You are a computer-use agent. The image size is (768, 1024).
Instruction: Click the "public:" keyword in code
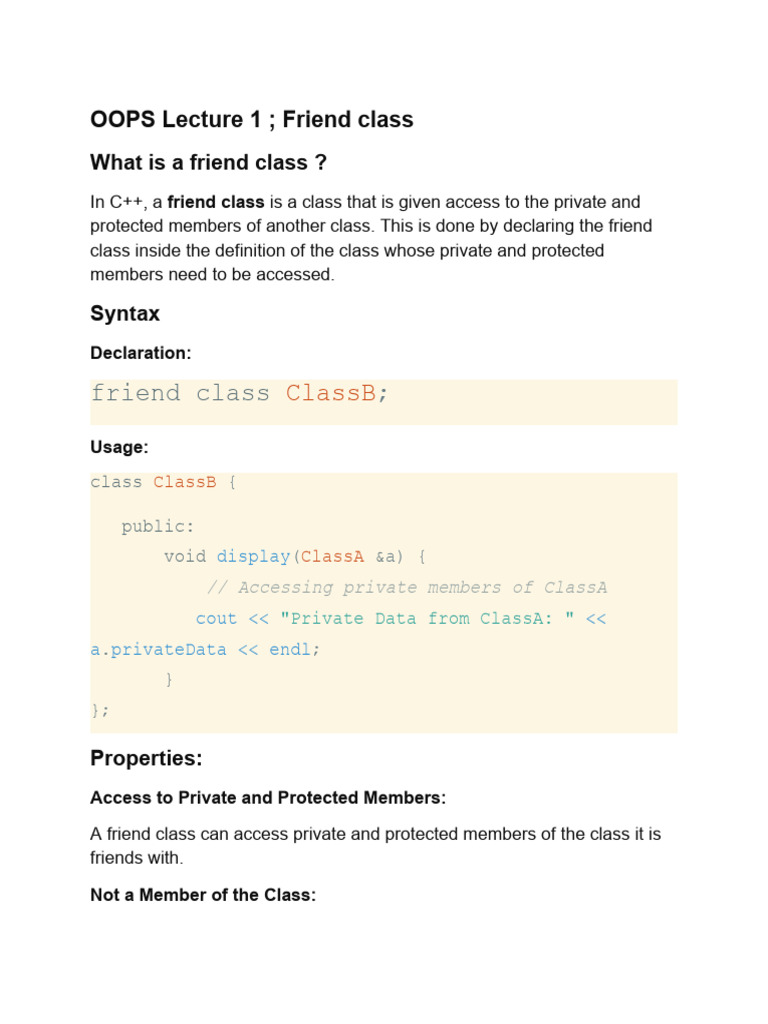coord(158,527)
